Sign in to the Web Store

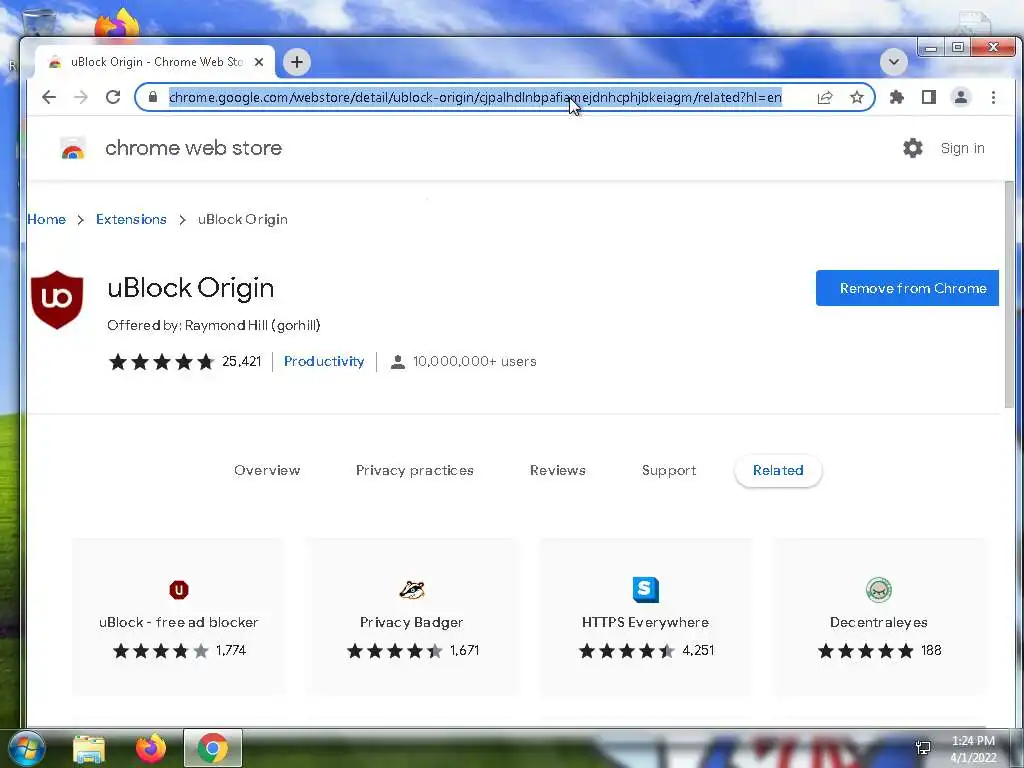click(x=962, y=148)
